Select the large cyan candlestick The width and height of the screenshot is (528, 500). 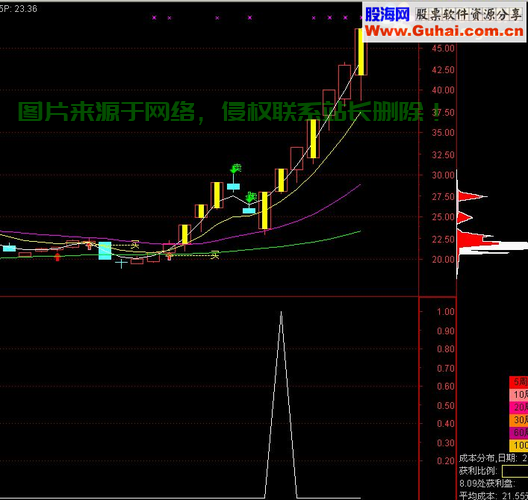[105, 251]
